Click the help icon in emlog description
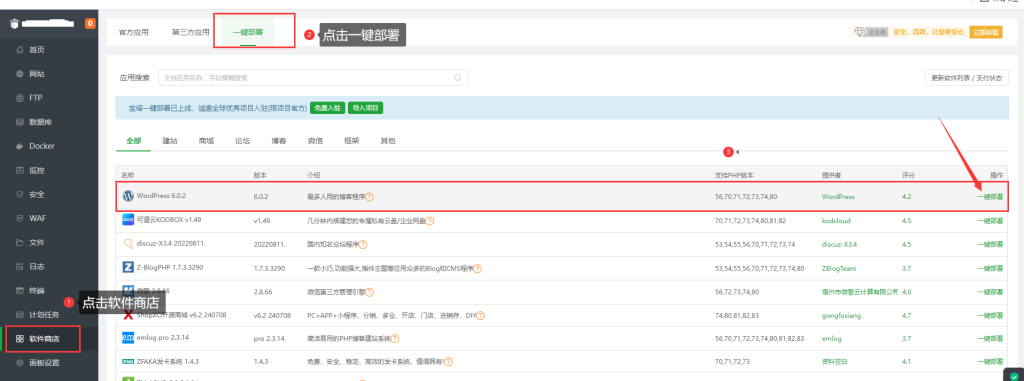The height and width of the screenshot is (381, 1024). click(x=394, y=339)
